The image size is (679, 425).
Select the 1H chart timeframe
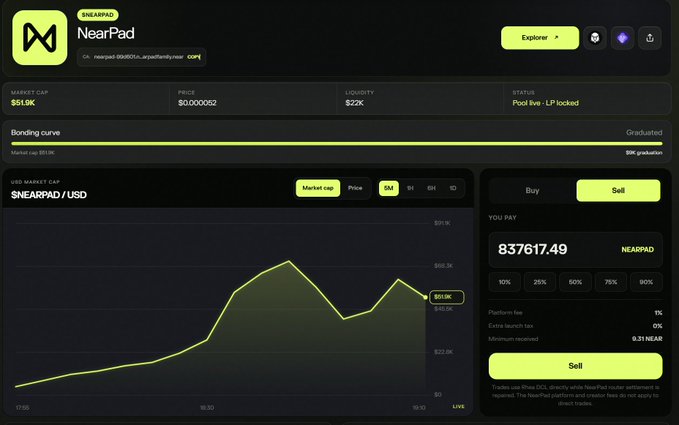pos(410,188)
